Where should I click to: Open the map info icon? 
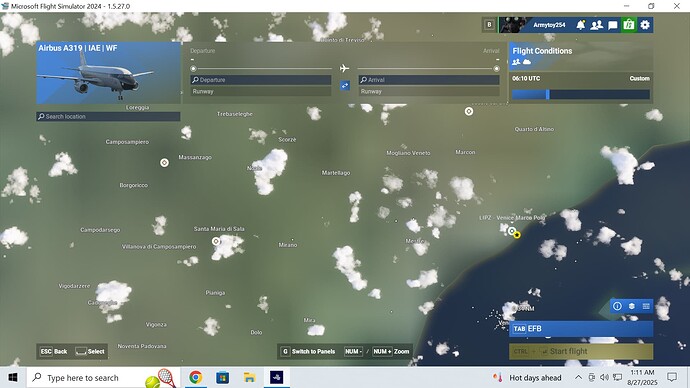[617, 306]
